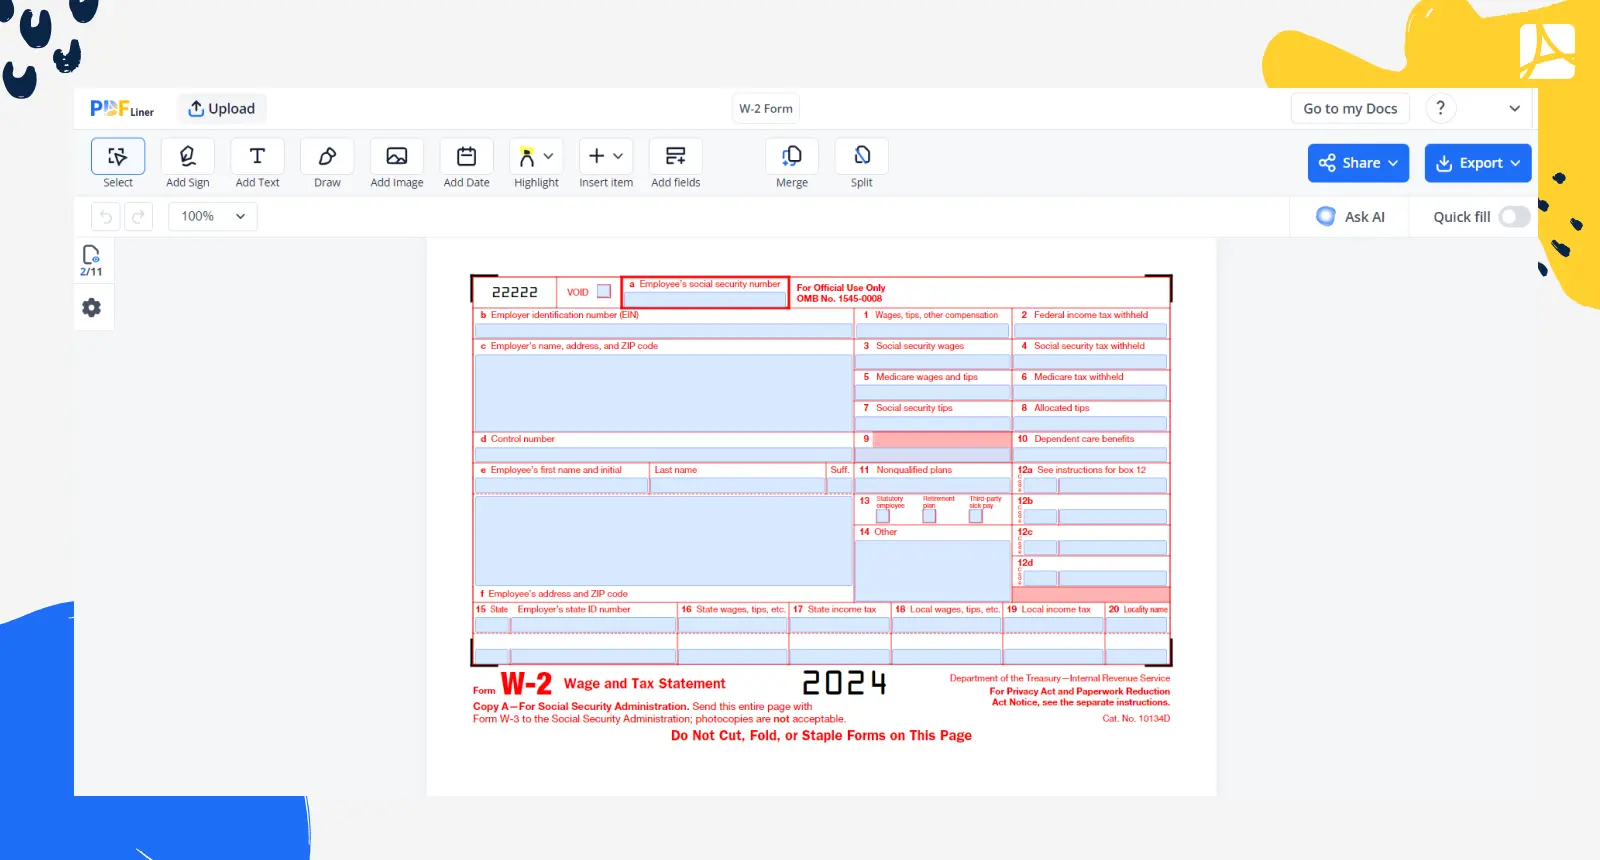The width and height of the screenshot is (1600, 860).
Task: Expand the Insert item dropdown
Action: [605, 164]
